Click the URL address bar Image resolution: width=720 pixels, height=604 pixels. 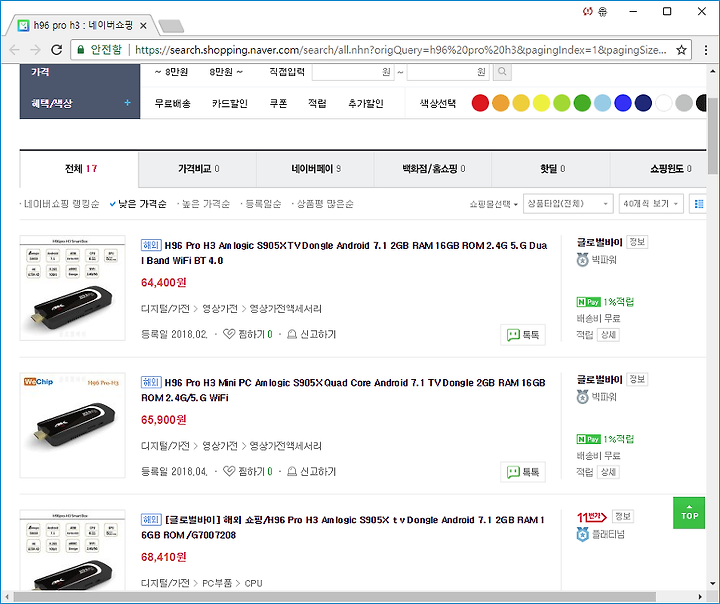click(400, 50)
